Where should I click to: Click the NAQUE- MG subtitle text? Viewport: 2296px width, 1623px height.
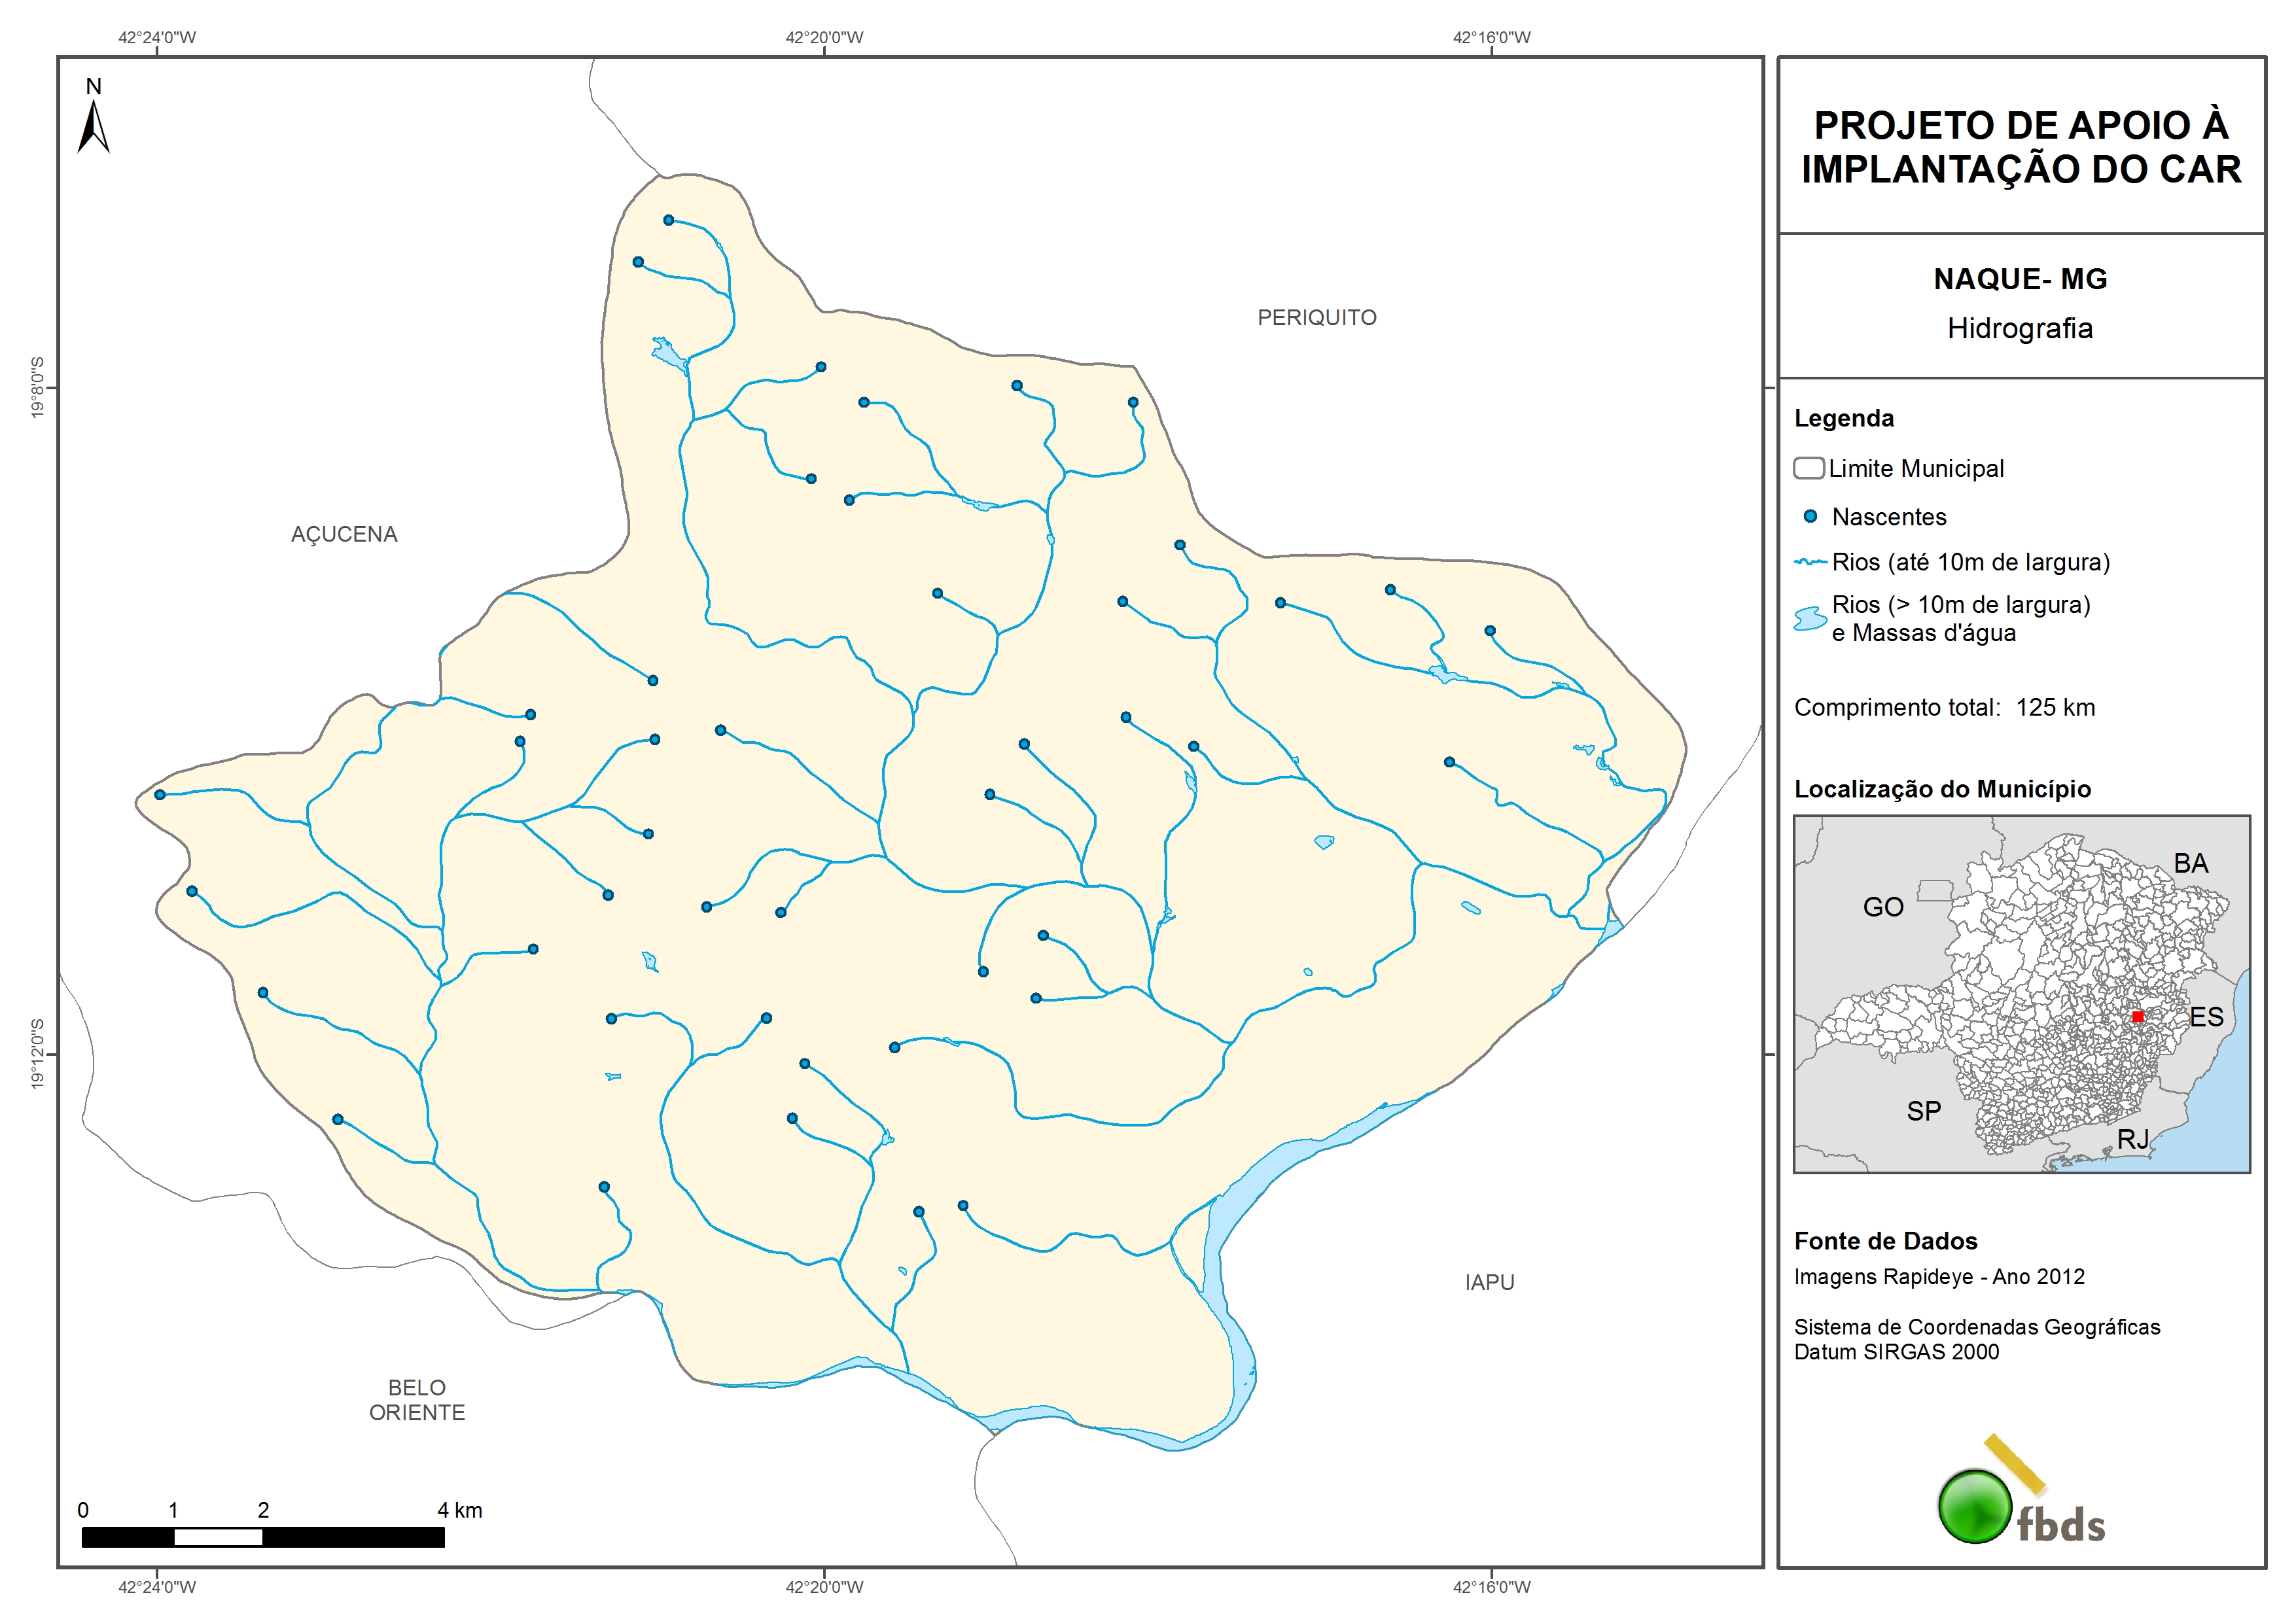2020,279
